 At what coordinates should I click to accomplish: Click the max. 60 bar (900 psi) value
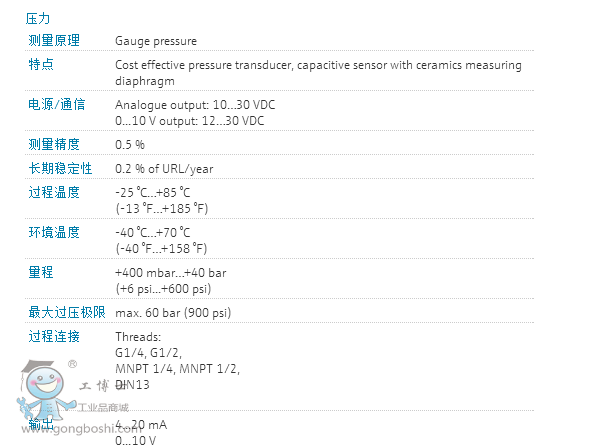[x=173, y=313]
